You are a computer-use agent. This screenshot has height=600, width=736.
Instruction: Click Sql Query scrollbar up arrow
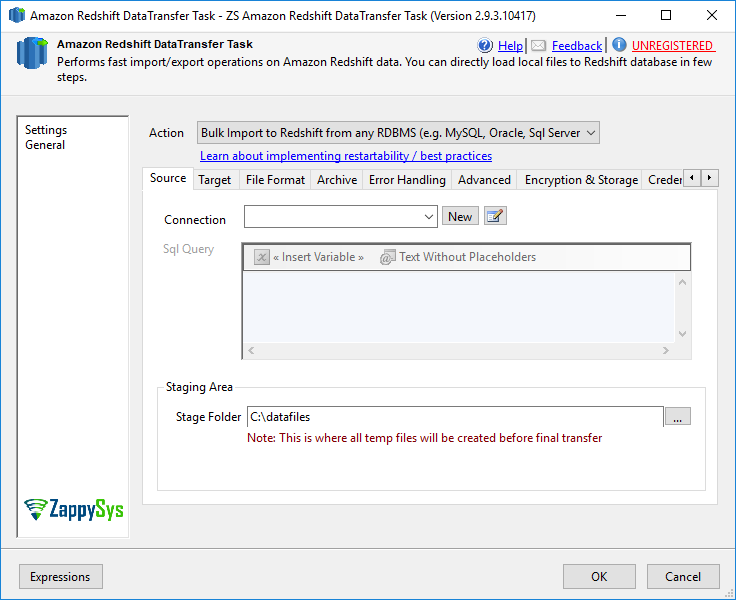coord(682,282)
